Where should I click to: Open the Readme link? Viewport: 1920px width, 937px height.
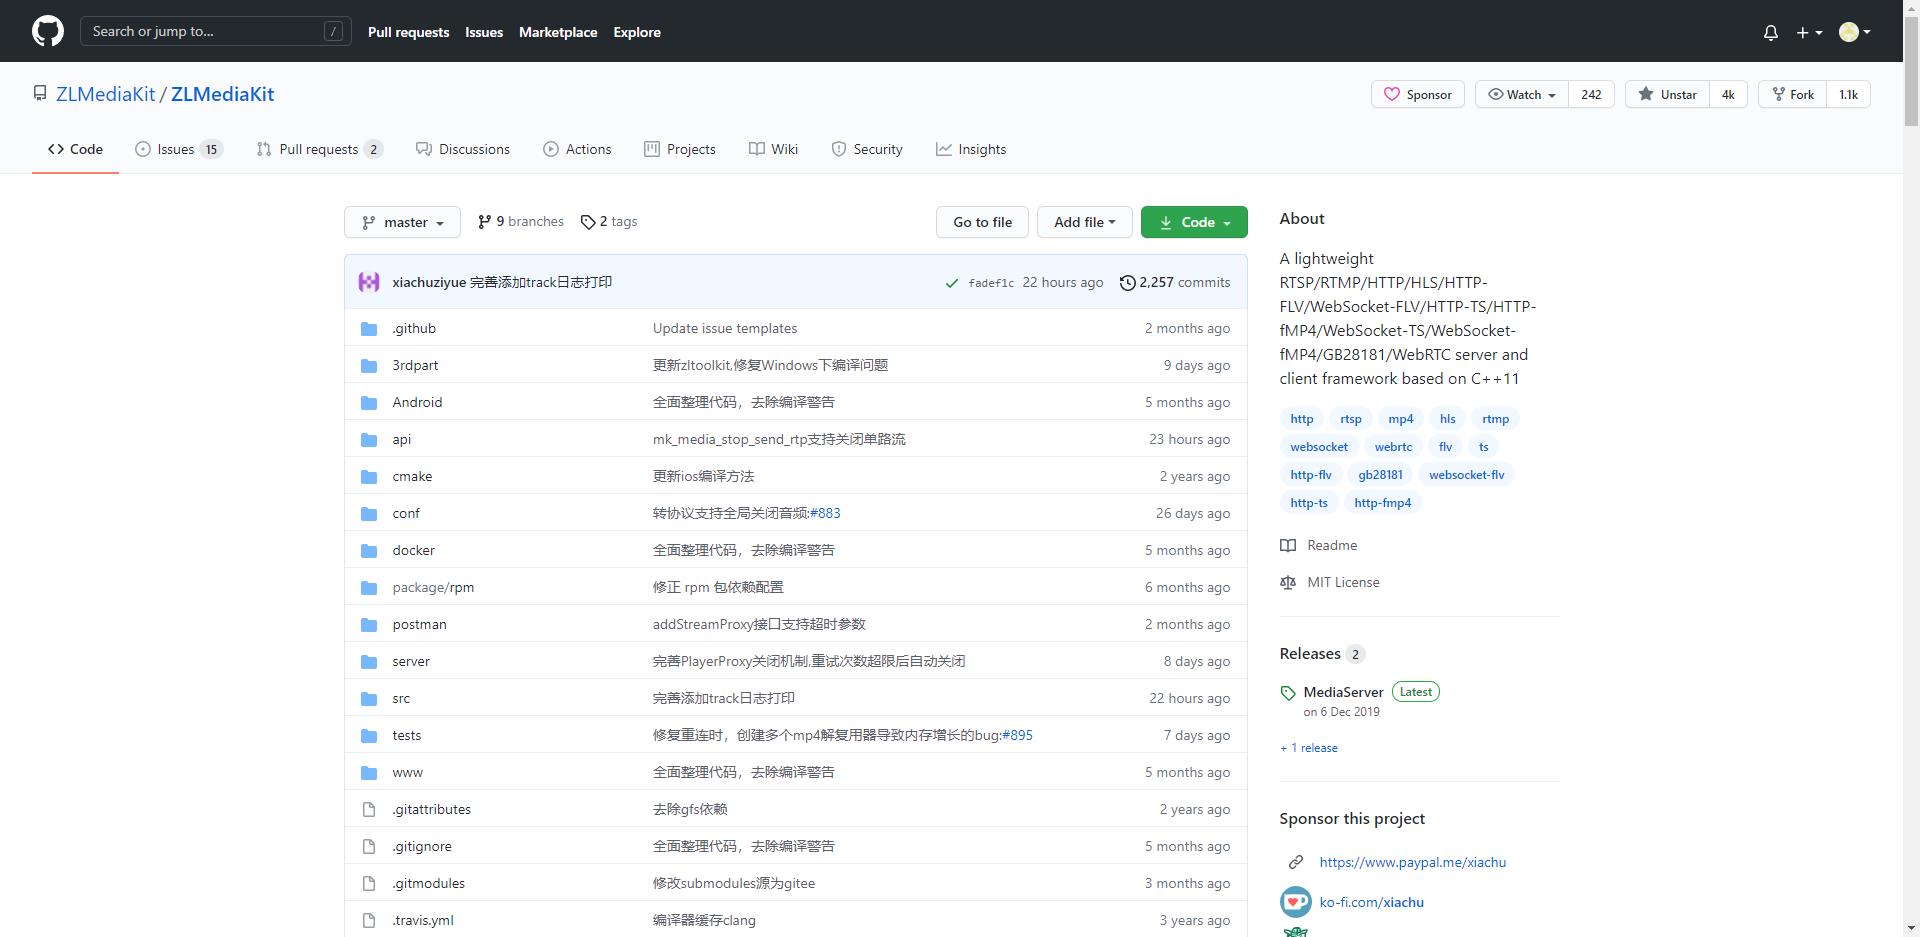click(x=1319, y=545)
